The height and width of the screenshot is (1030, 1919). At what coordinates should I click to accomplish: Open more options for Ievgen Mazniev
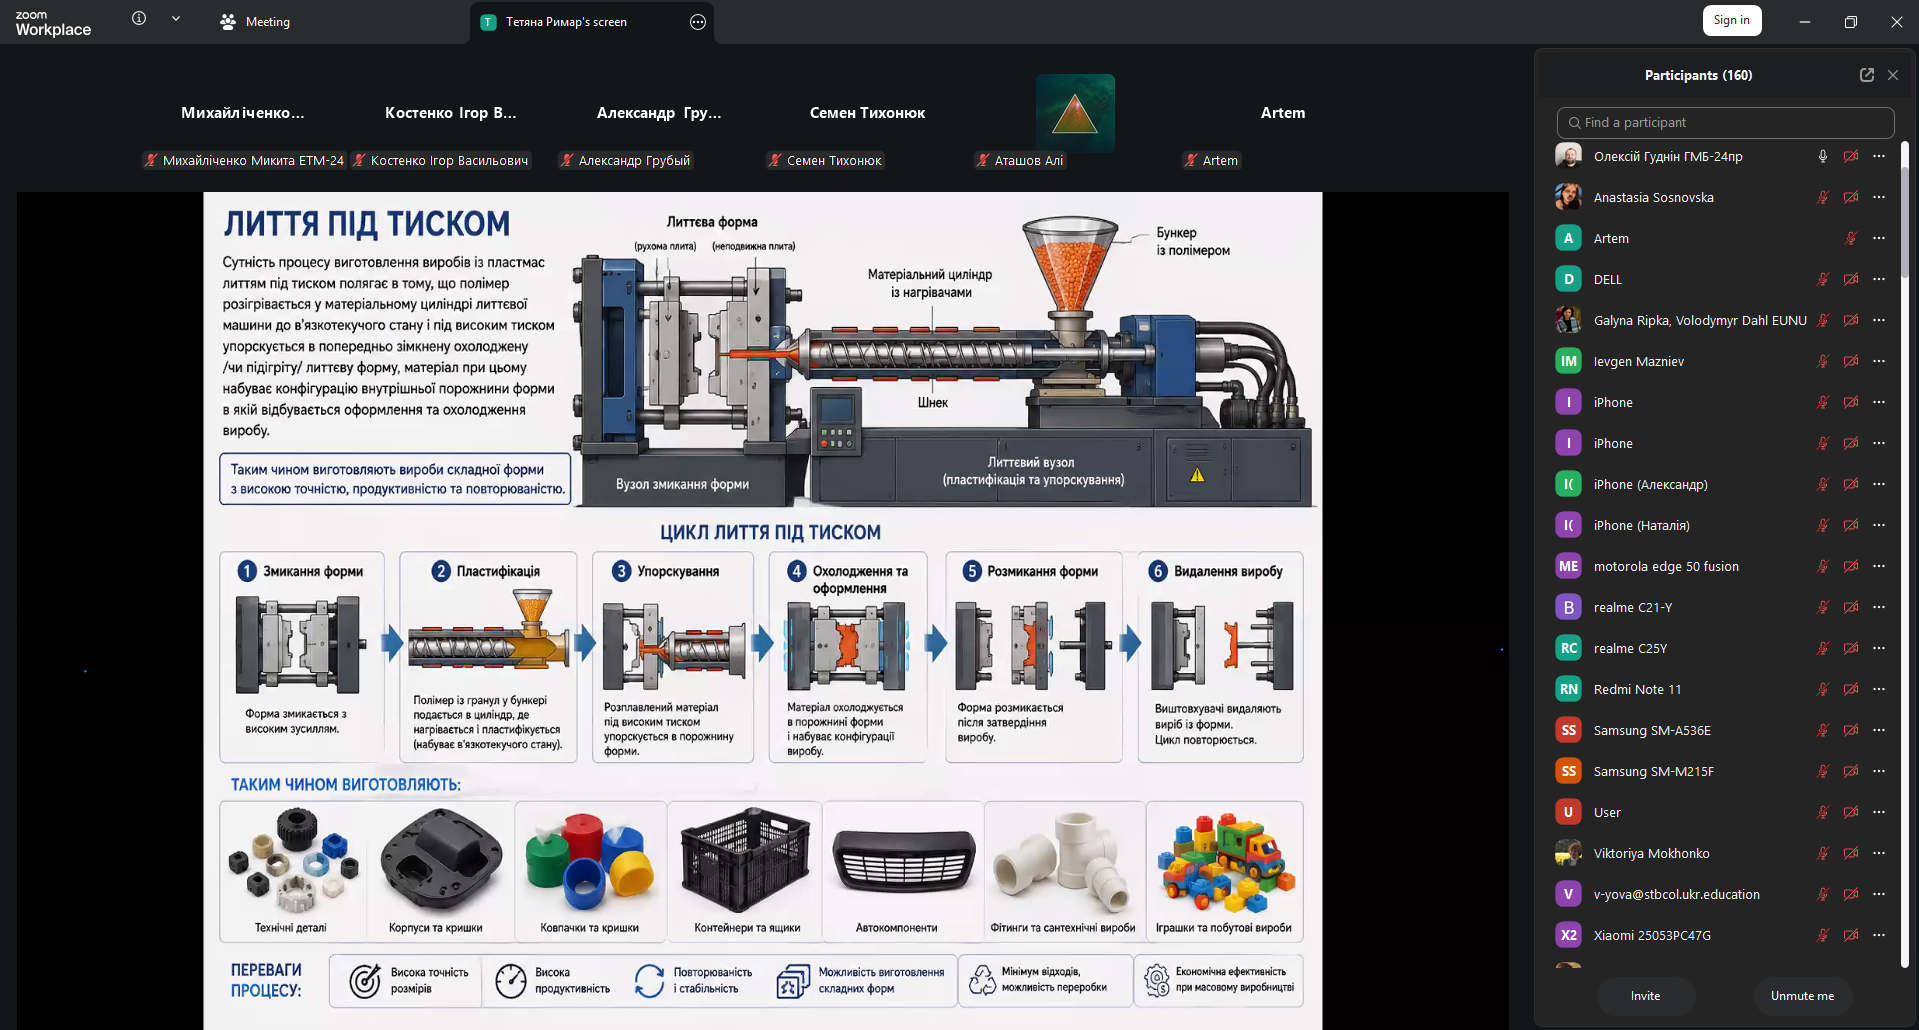[x=1879, y=361]
